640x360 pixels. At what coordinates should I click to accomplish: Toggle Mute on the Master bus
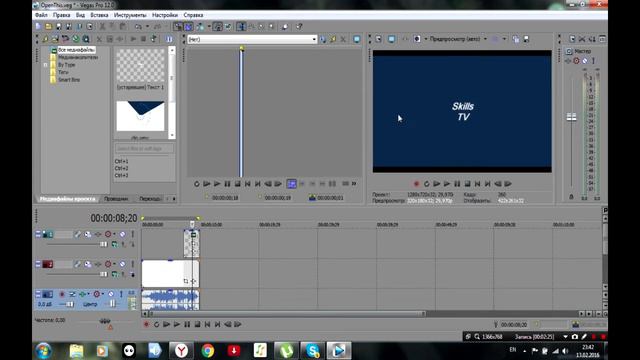coord(585,61)
